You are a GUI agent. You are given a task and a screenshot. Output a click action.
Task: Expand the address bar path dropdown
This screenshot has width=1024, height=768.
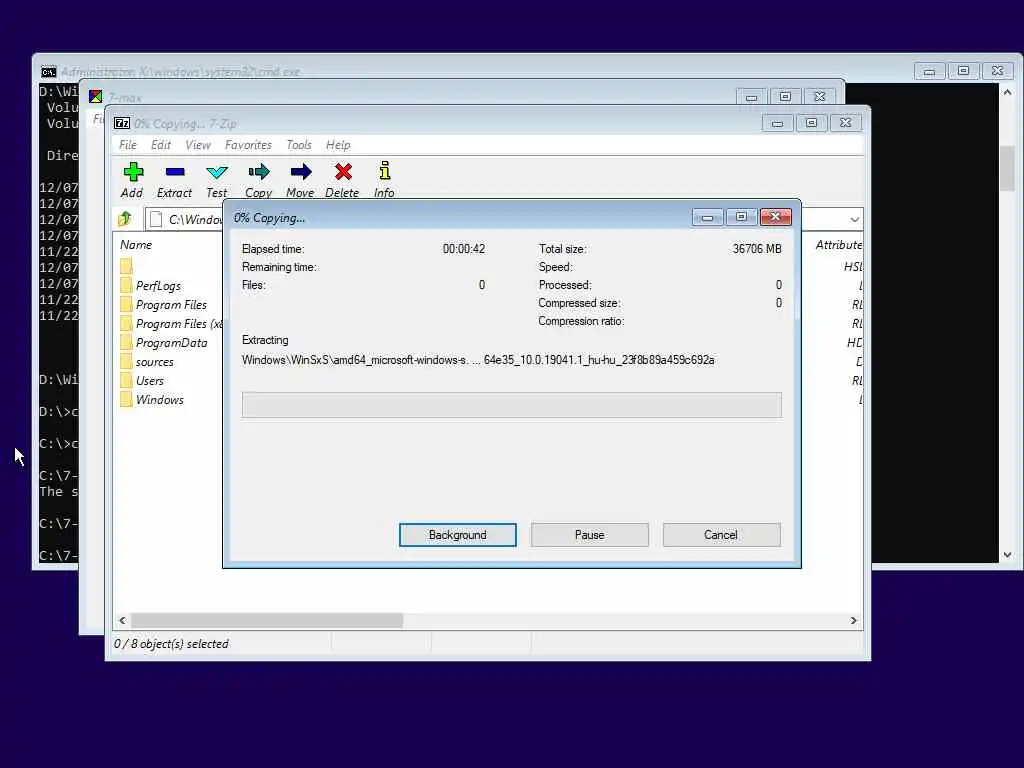pos(854,219)
